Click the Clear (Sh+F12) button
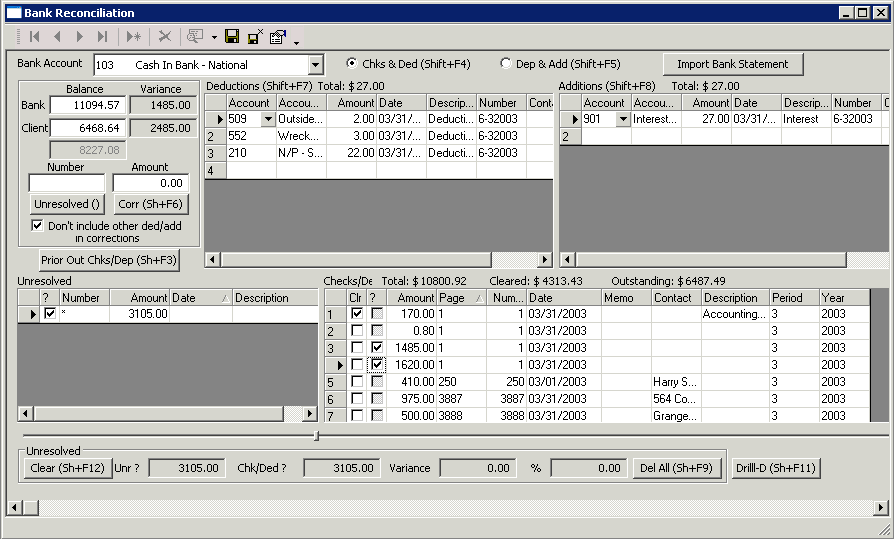Screen dimensions: 894x539 click(67, 468)
